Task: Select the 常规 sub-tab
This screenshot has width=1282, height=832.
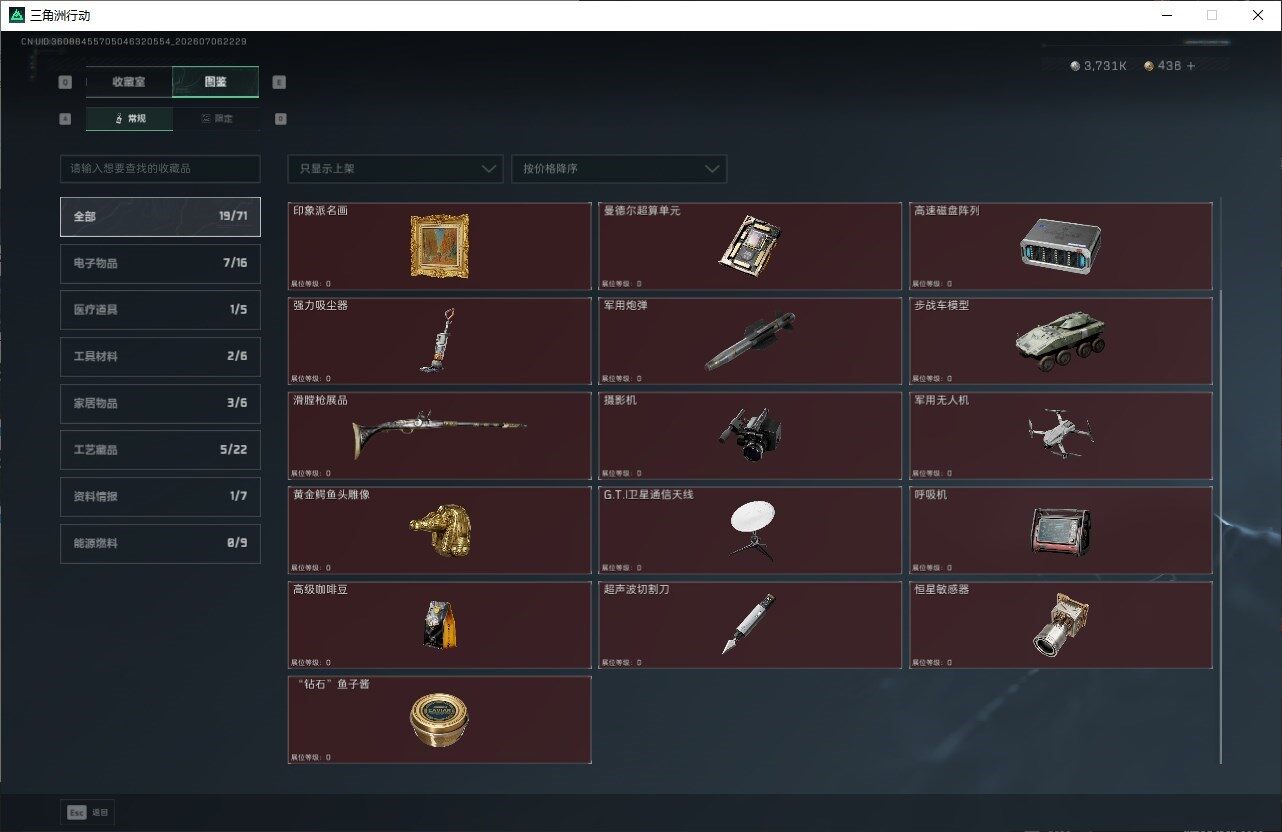Action: click(x=129, y=118)
